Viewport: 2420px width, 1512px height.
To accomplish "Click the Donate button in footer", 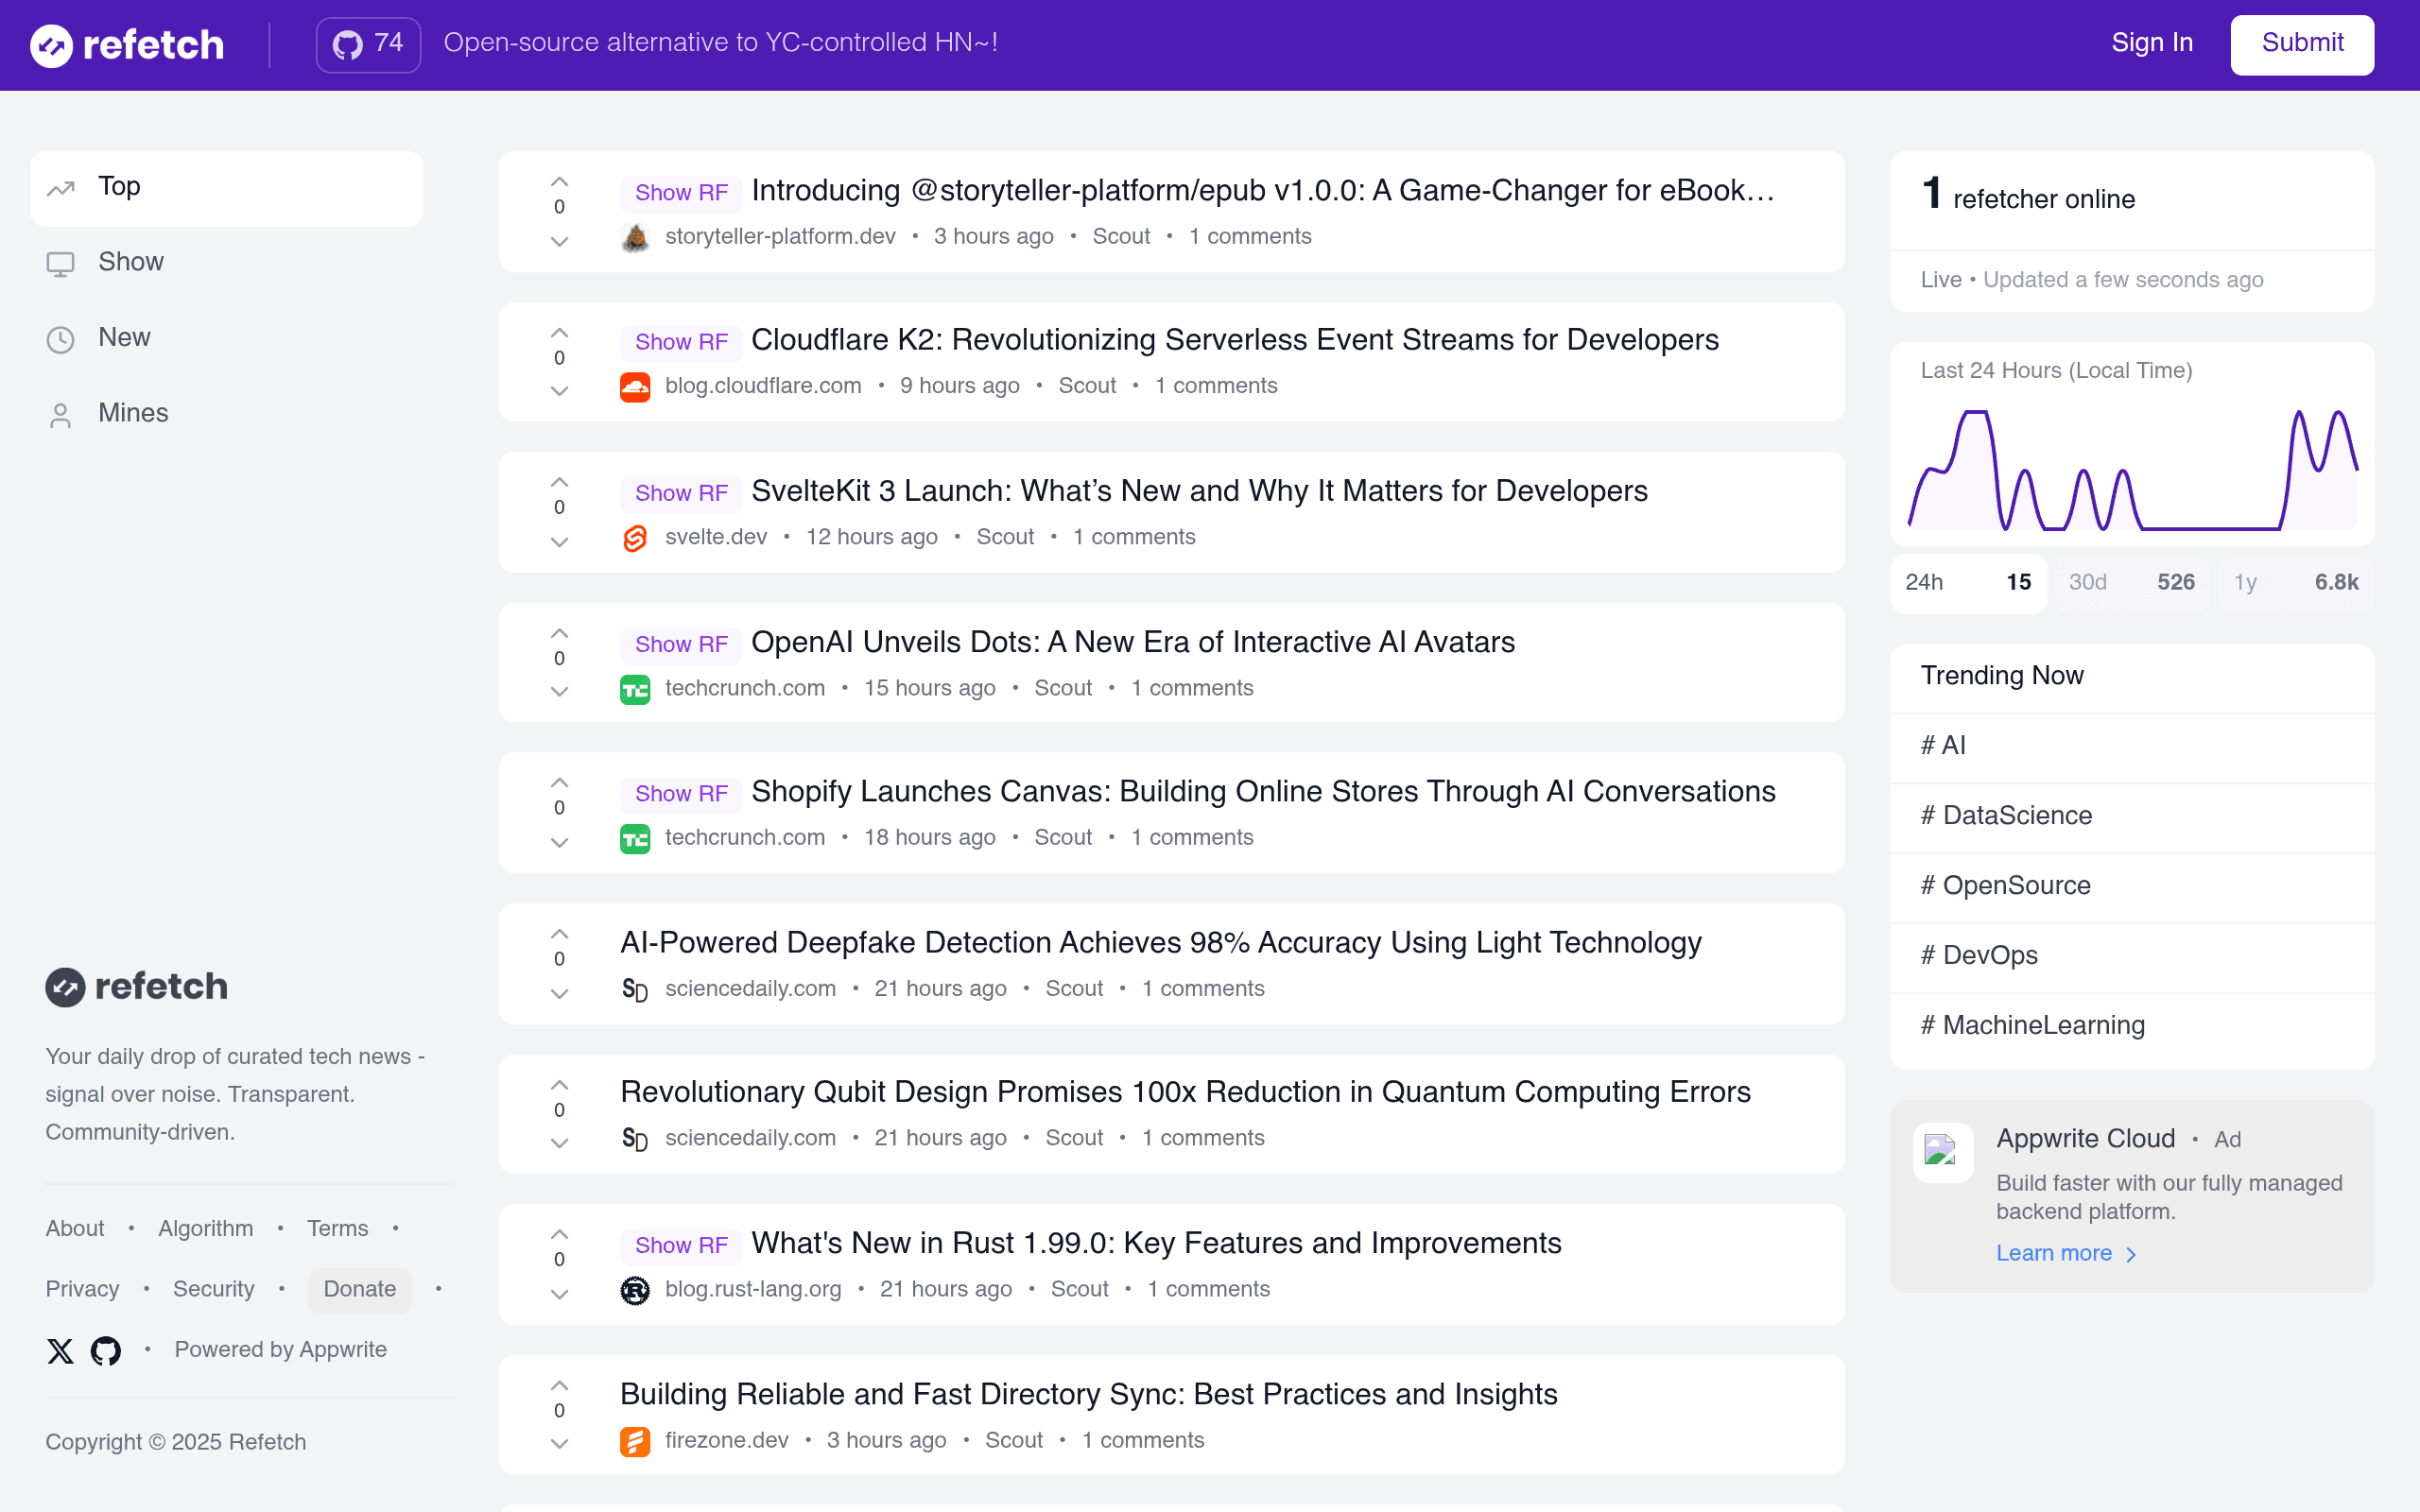I will 359,1289.
